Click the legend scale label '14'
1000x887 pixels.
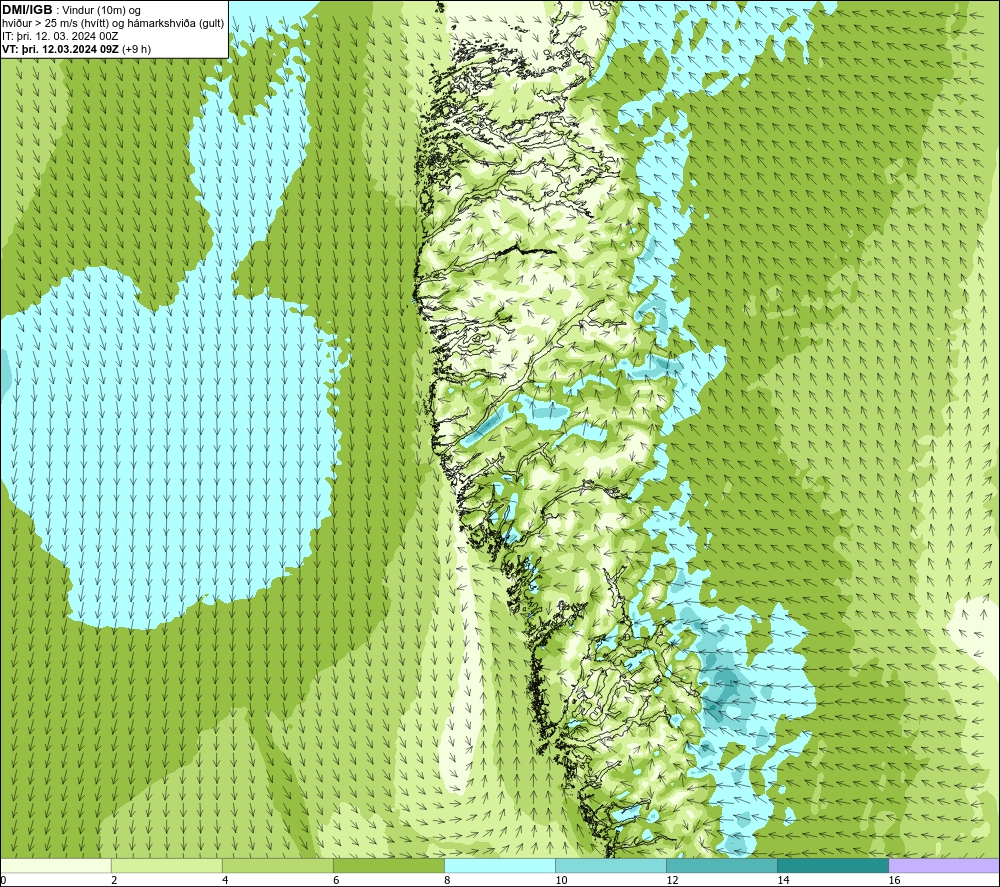[783, 880]
